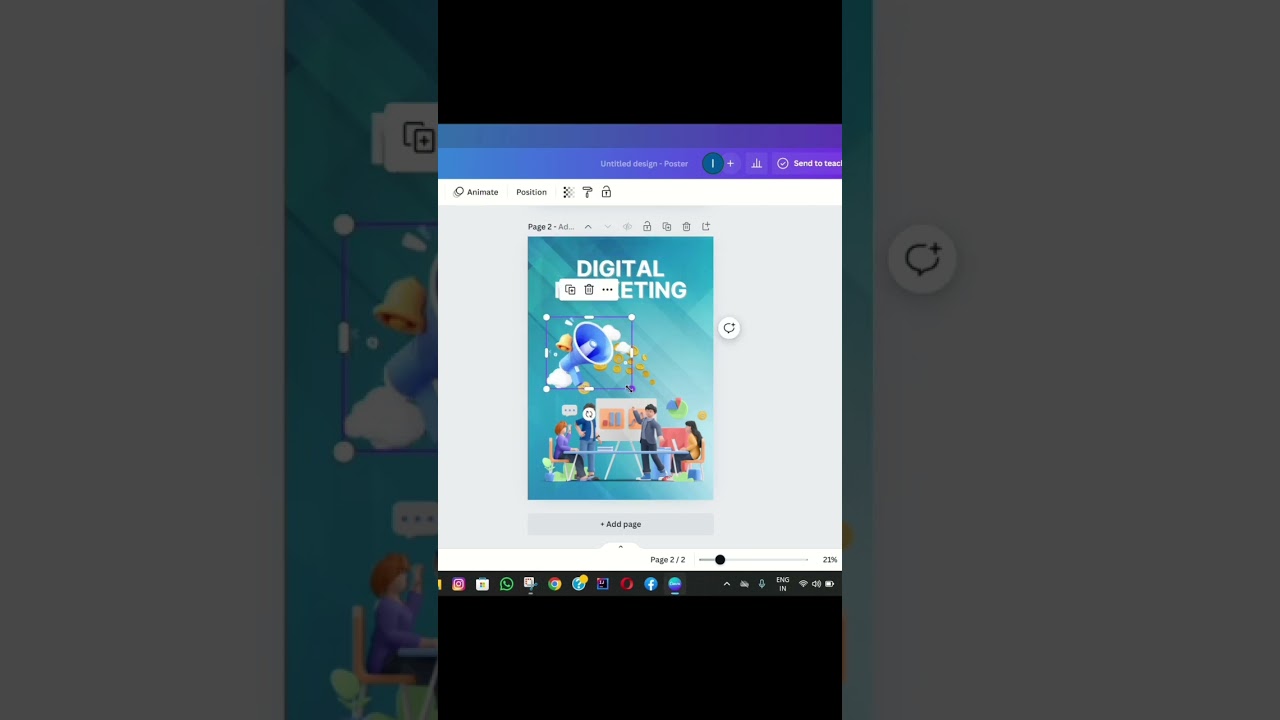The height and width of the screenshot is (720, 1280).
Task: Click the rotate handle below the megaphone
Action: 589,414
